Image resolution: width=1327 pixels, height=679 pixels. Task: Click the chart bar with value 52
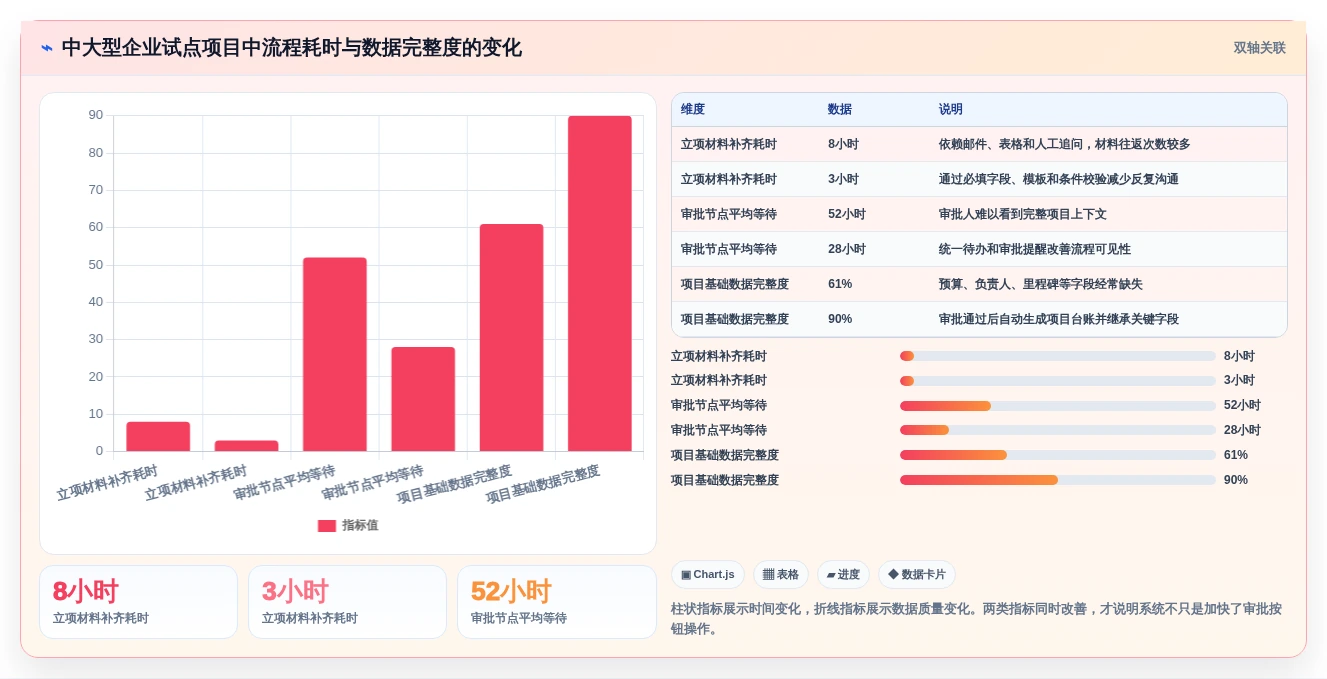pyautogui.click(x=335, y=354)
